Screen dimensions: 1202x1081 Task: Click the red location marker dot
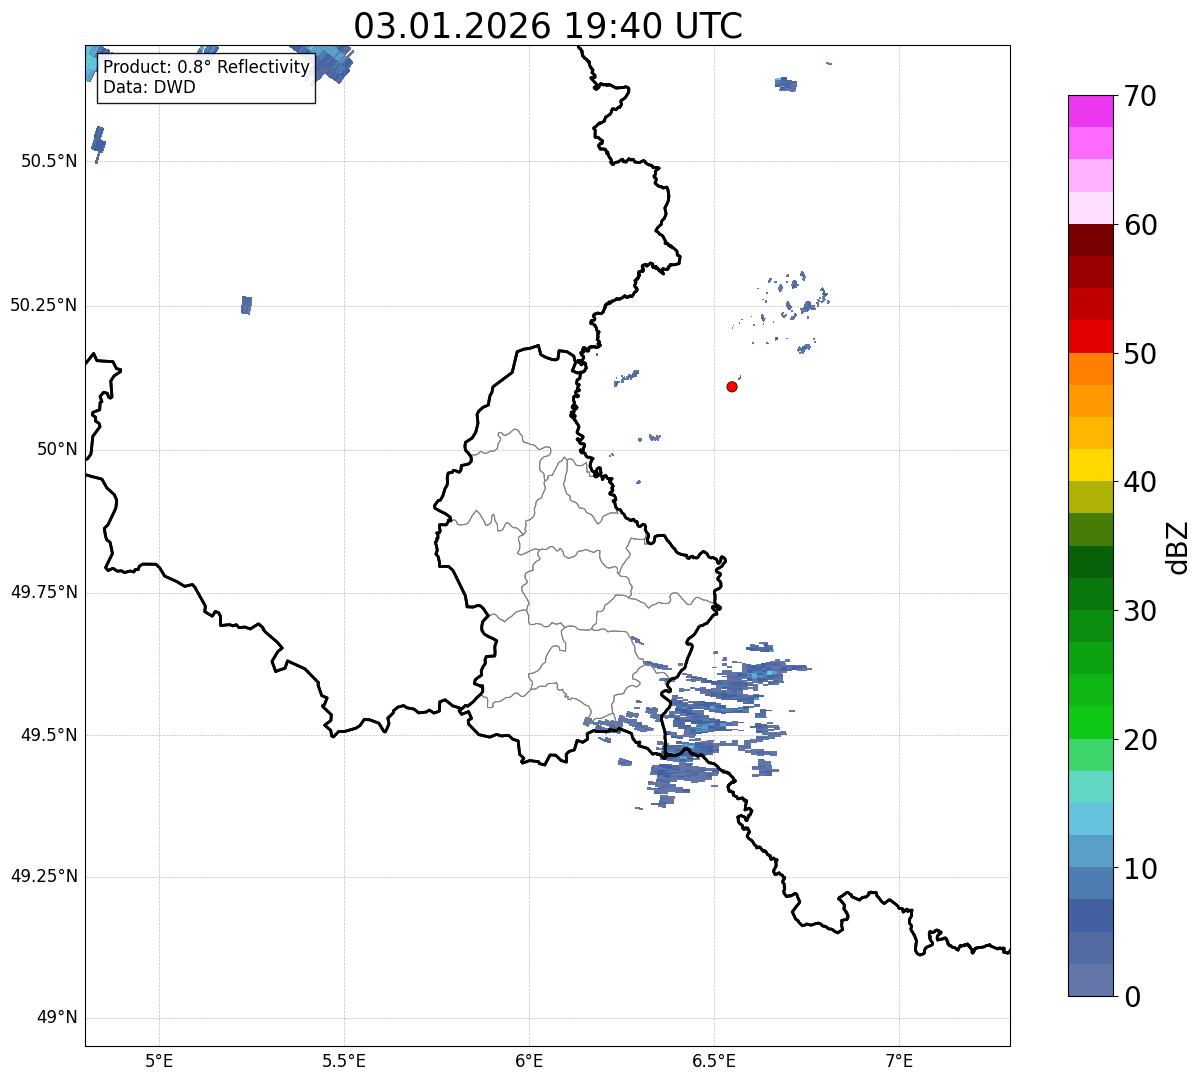pos(732,386)
